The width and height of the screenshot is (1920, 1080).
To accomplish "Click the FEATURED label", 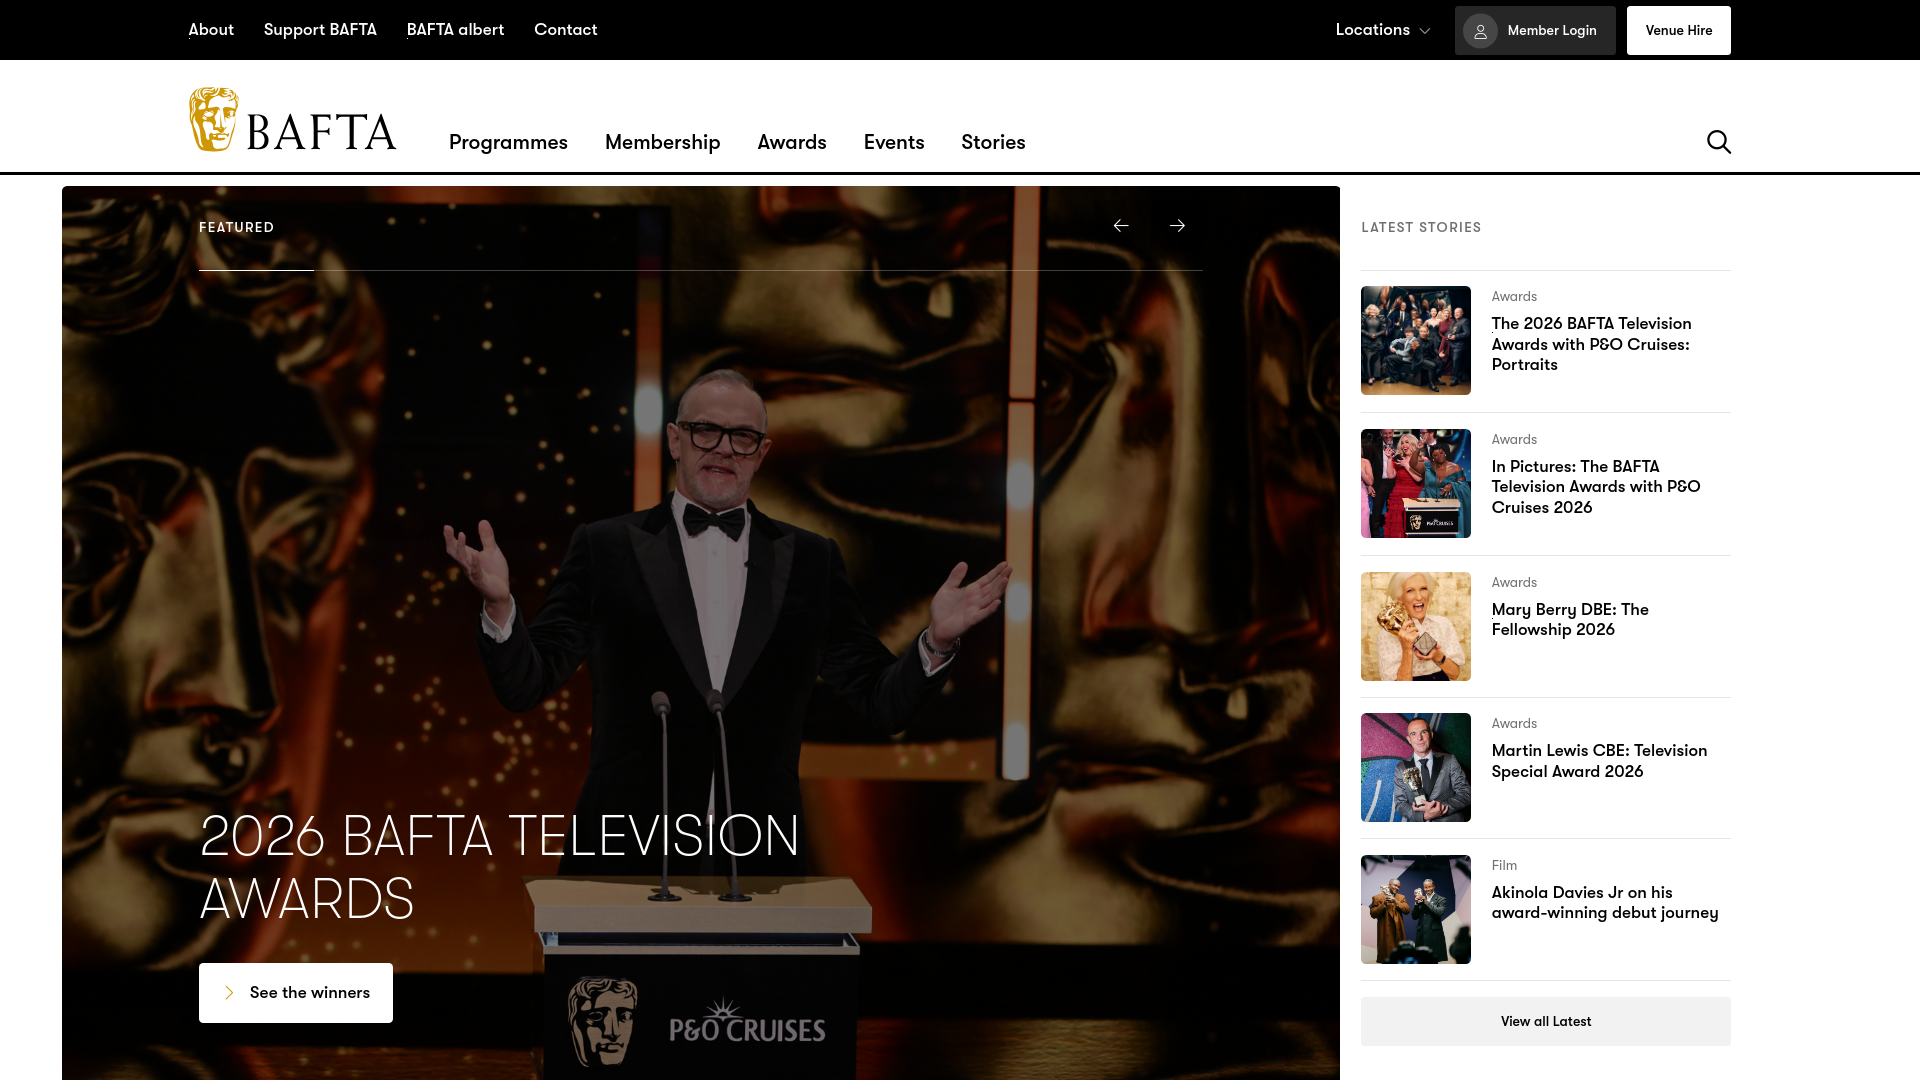I will [236, 228].
